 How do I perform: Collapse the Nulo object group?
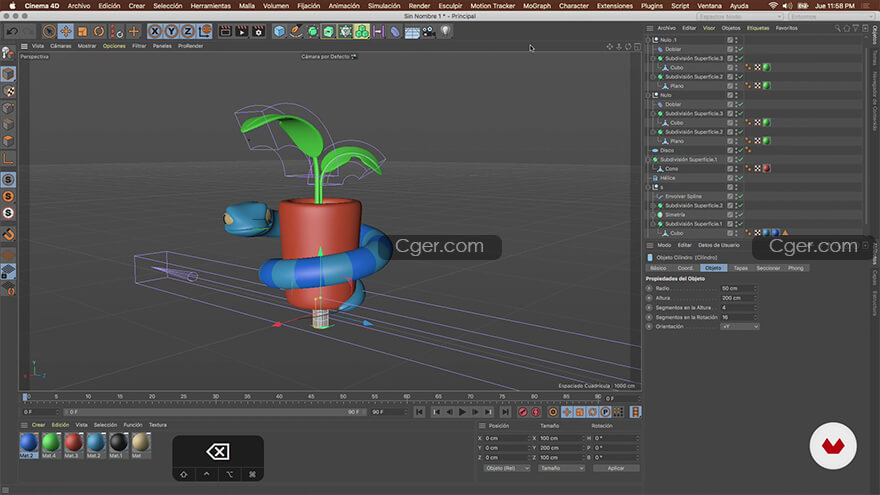coord(648,95)
